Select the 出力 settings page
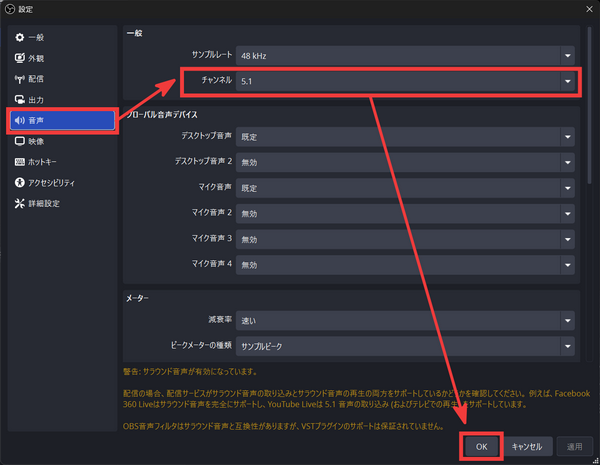 point(62,100)
